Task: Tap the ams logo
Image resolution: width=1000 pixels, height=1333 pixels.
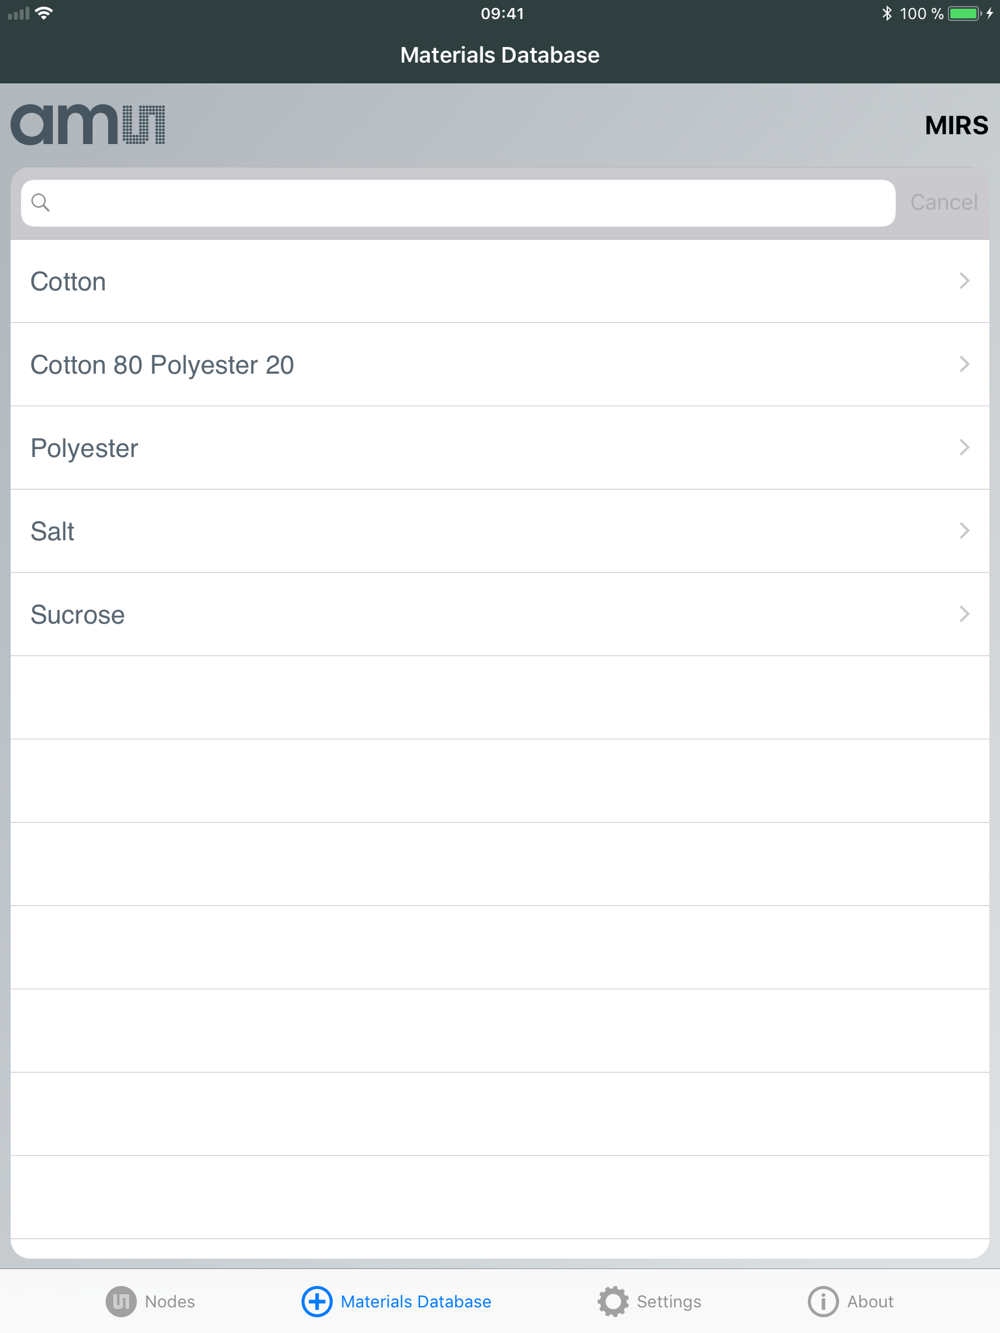Action: coord(88,125)
